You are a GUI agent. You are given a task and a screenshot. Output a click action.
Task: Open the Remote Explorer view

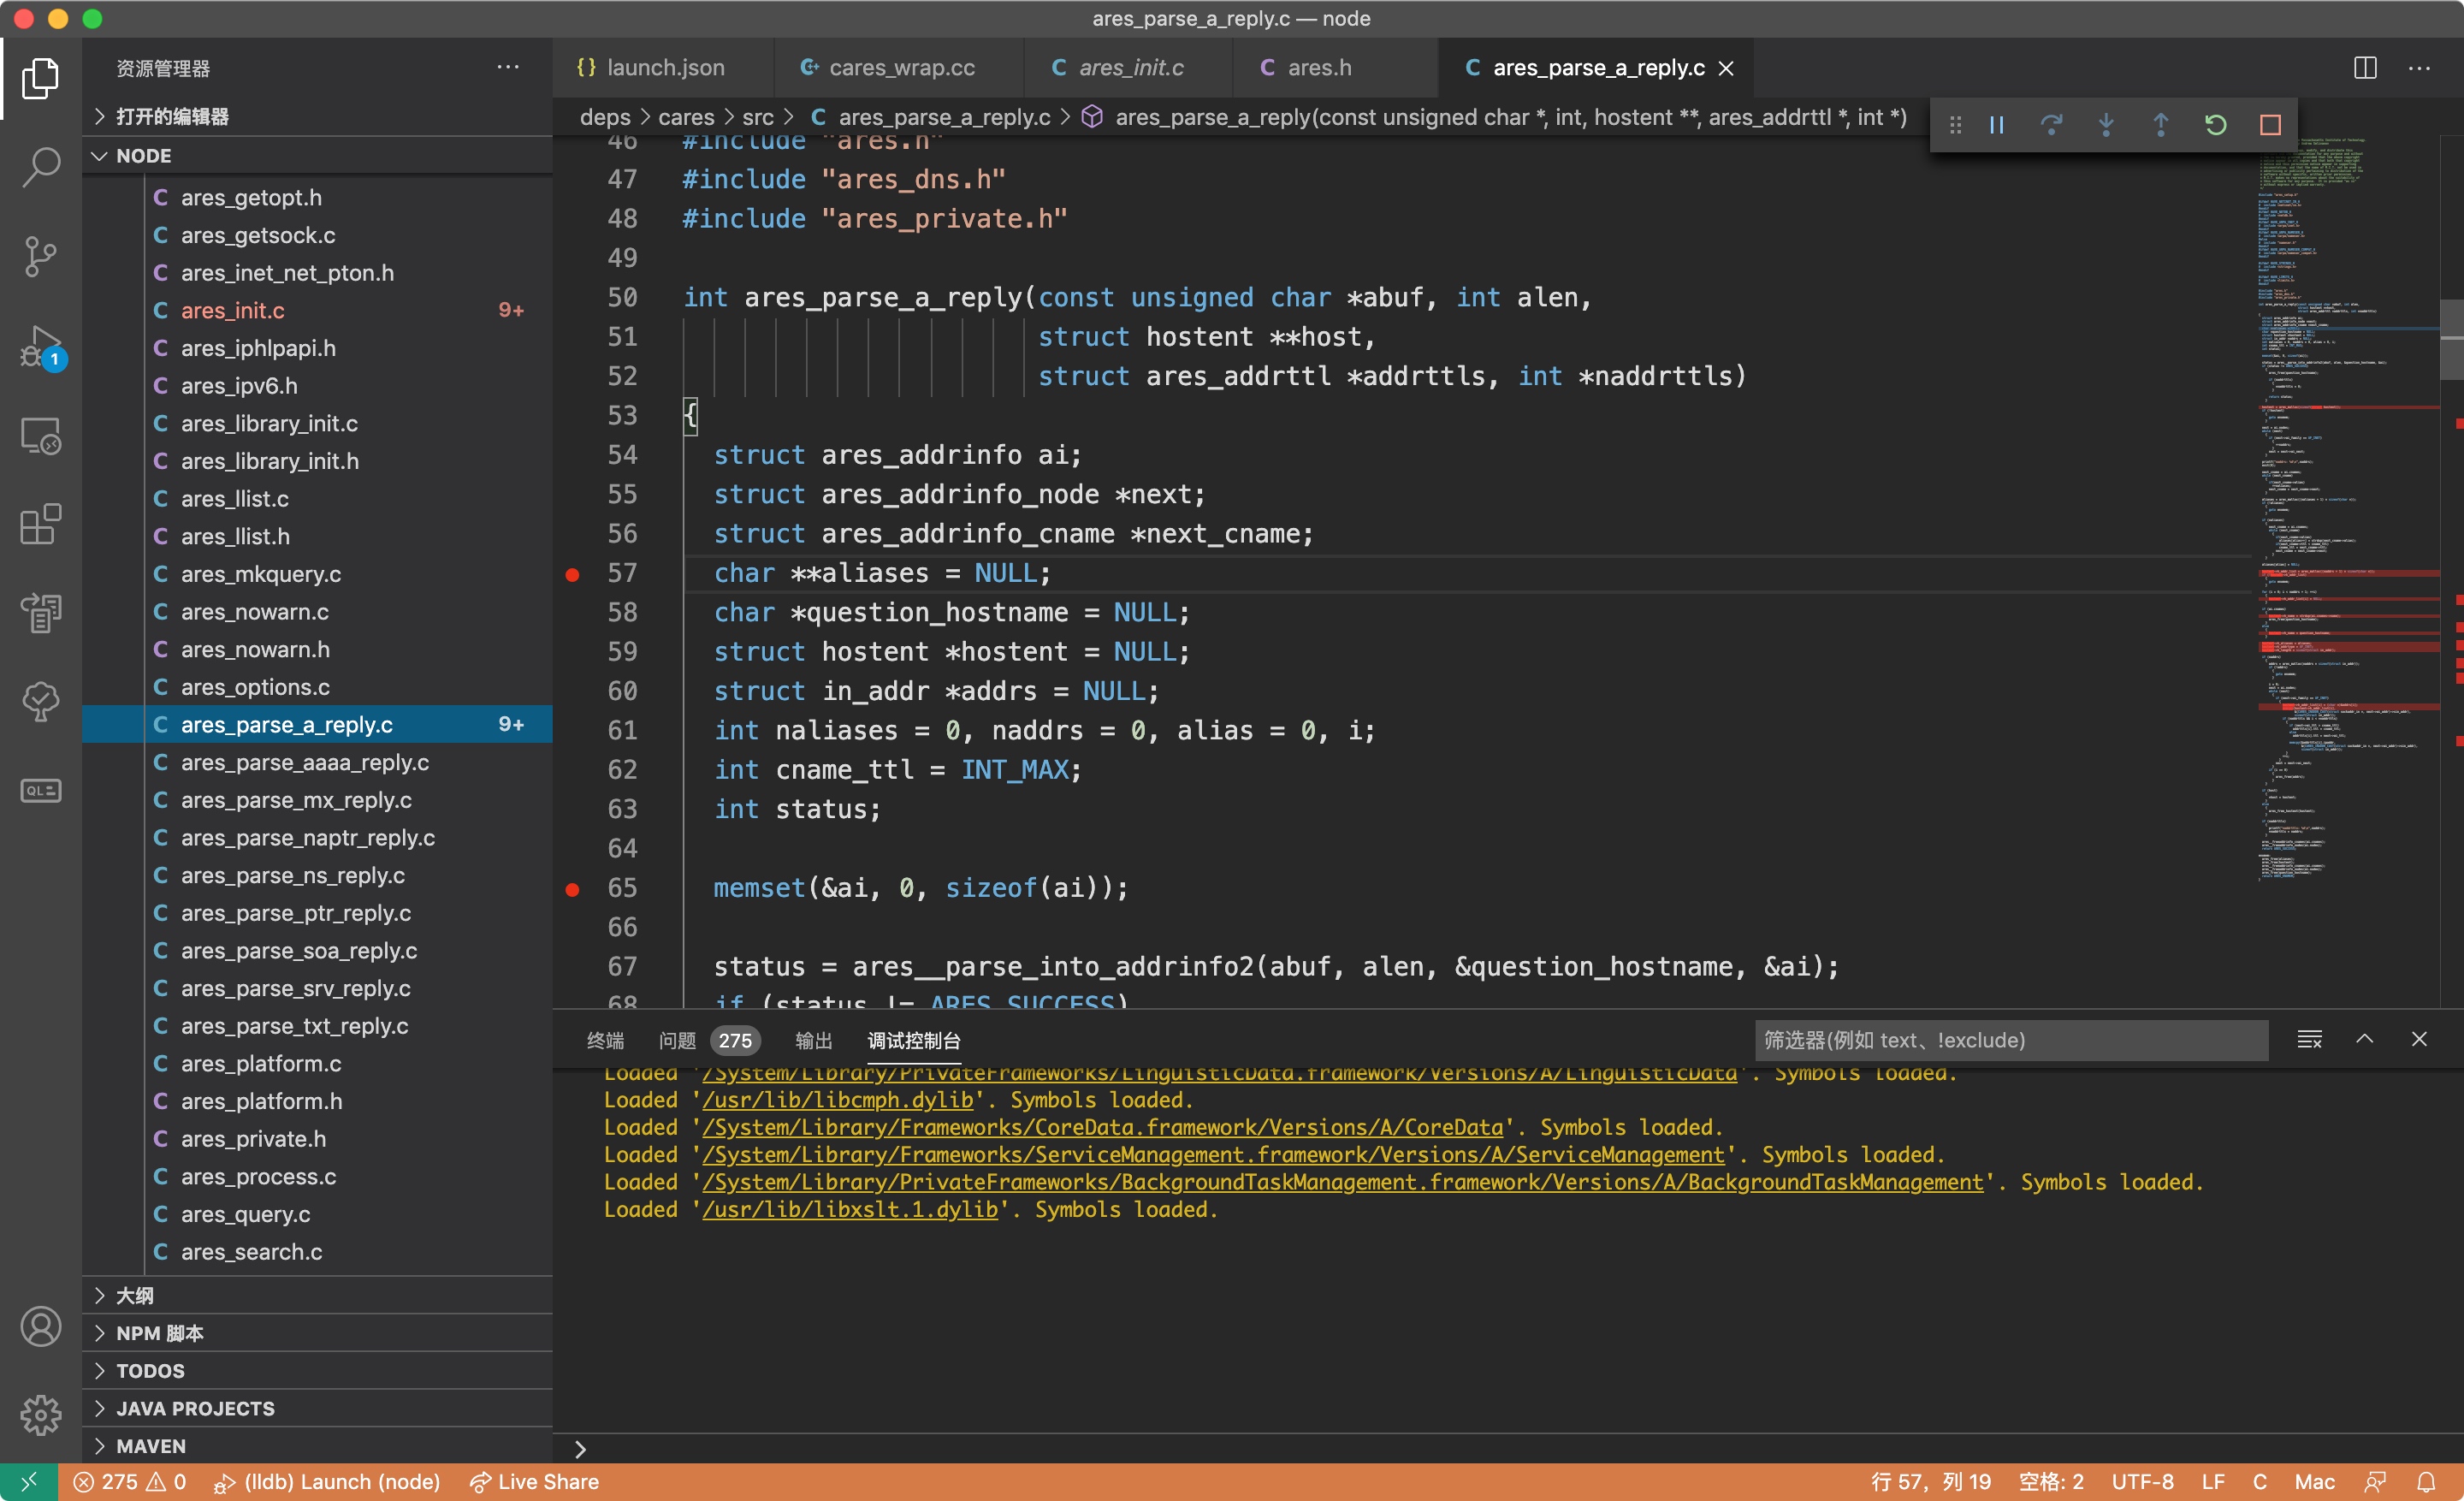click(x=40, y=436)
